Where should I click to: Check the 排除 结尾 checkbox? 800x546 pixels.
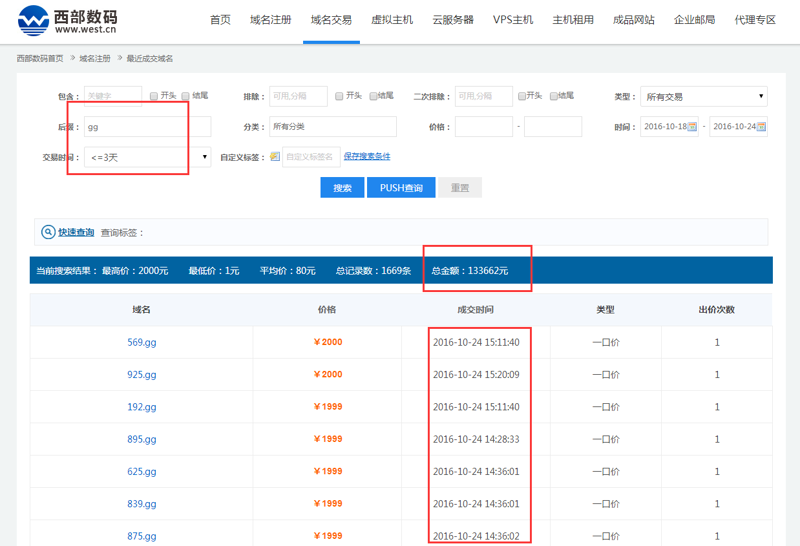tap(373, 96)
